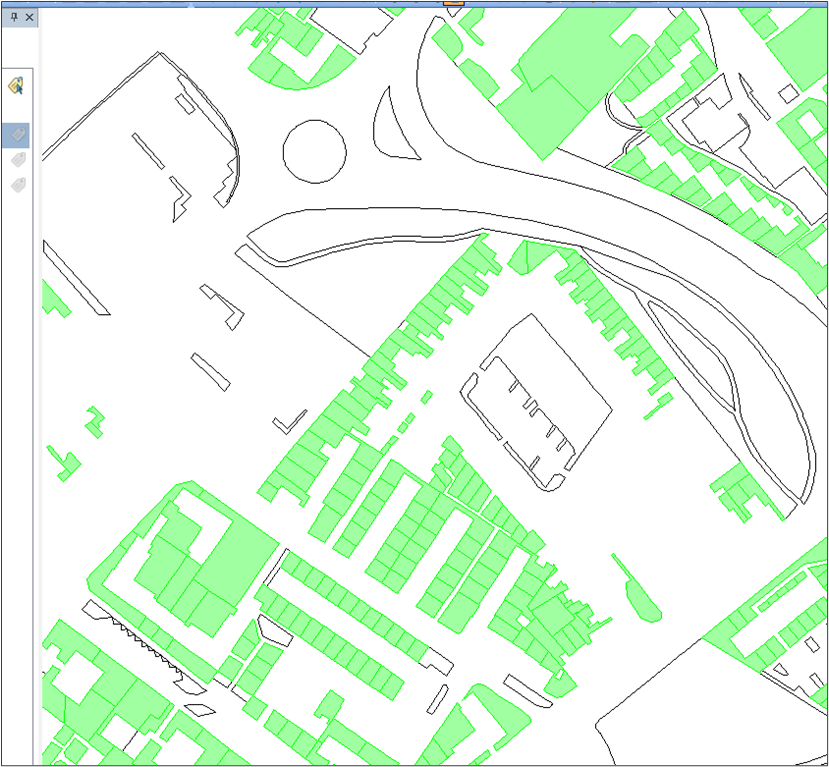Select the yellow attribute tags tool icon

click(15, 87)
